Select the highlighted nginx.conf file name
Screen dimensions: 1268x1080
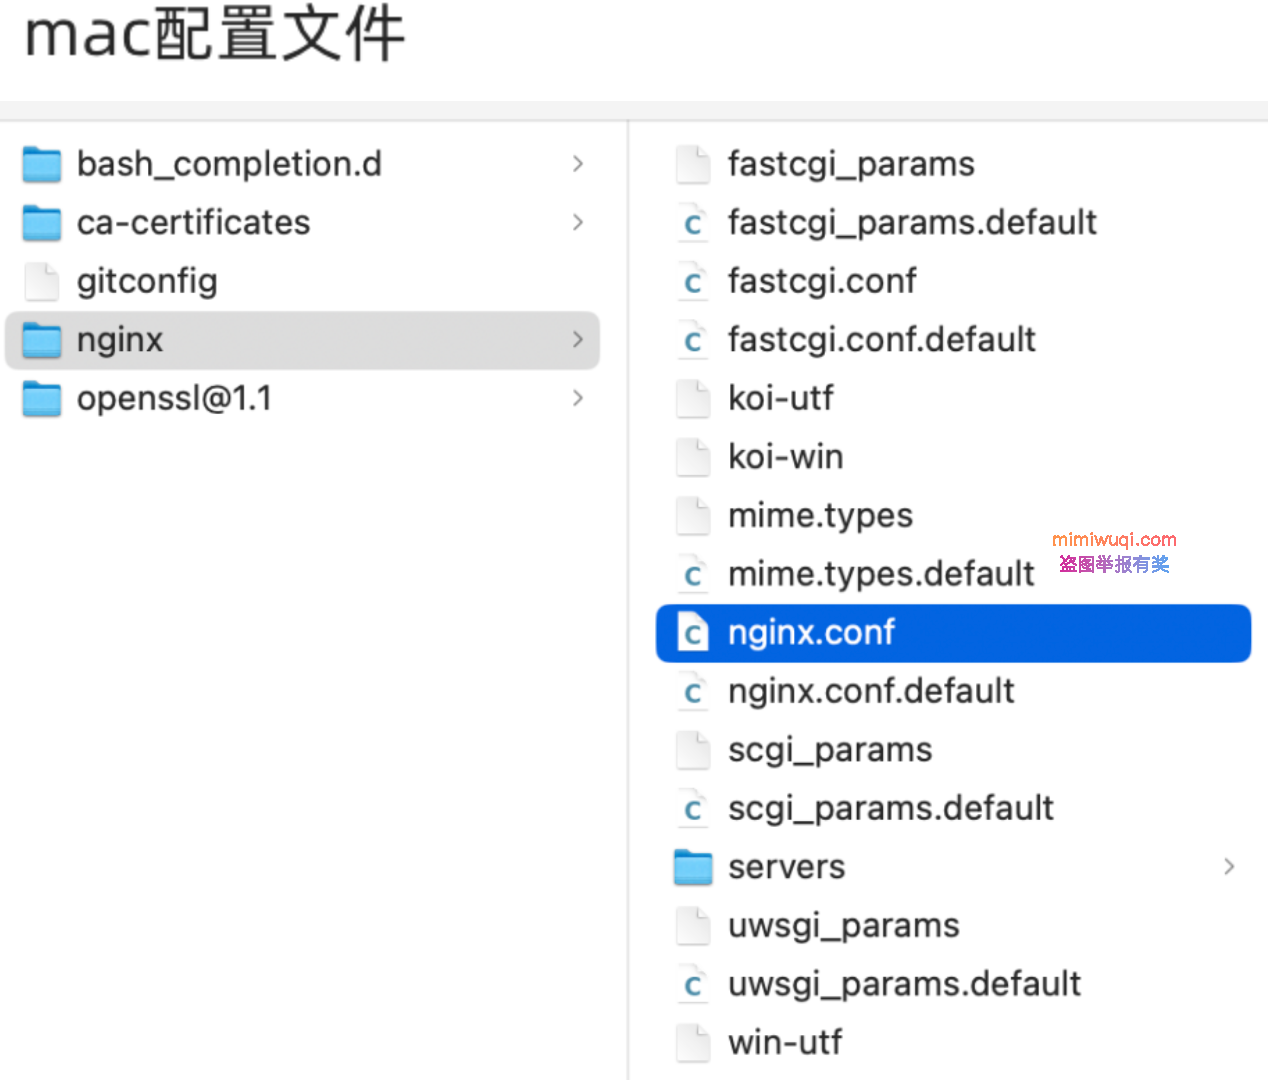(811, 633)
